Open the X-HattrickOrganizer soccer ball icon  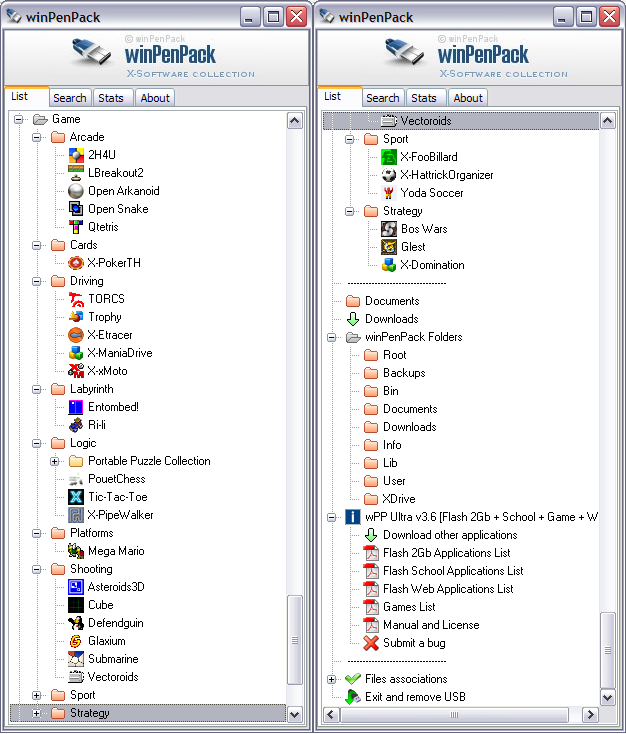(389, 175)
